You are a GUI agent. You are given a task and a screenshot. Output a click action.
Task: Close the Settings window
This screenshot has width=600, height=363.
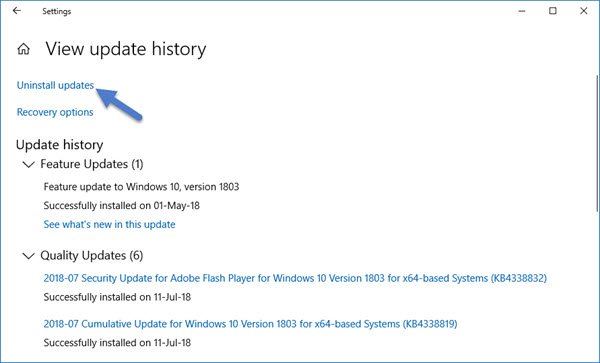[584, 11]
